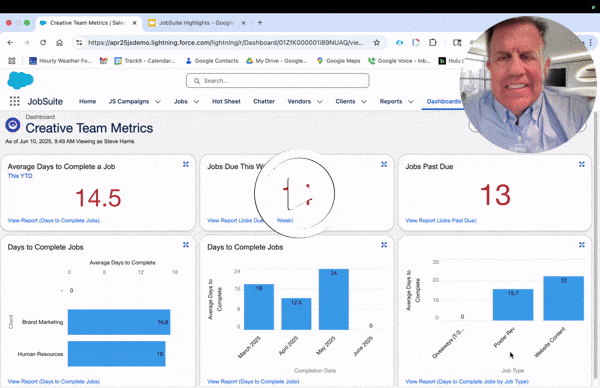600x388 pixels.
Task: Open the Salesforce App Launcher grid icon
Action: 15,101
